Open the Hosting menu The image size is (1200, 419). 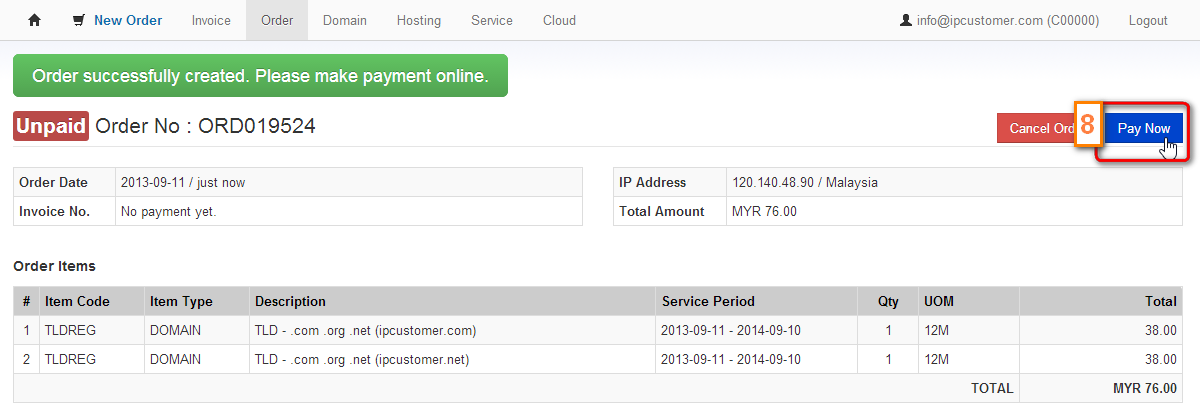(419, 20)
